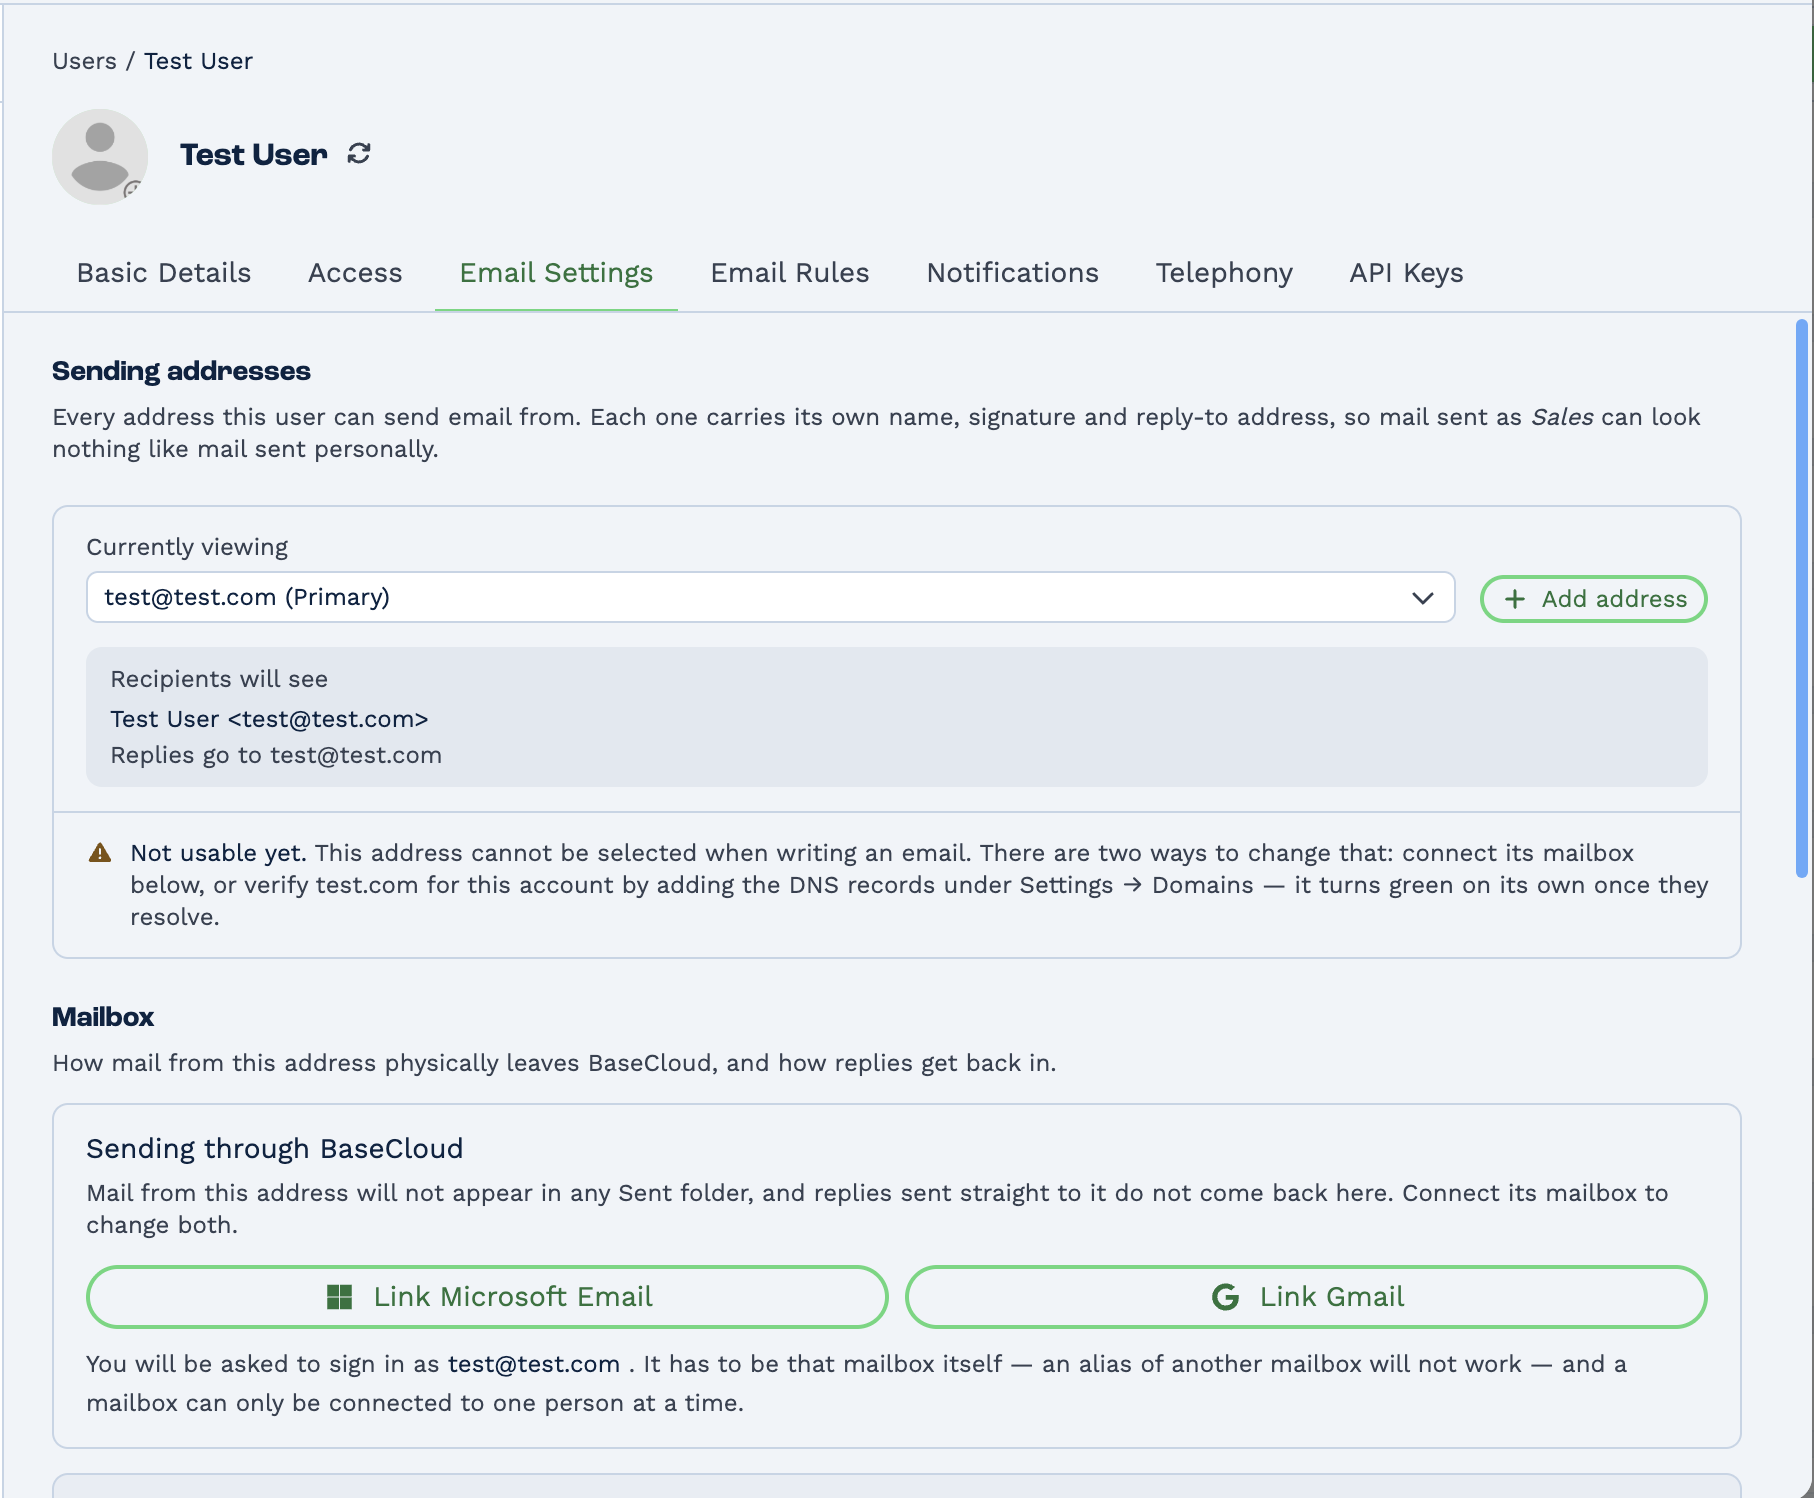This screenshot has width=1814, height=1498.
Task: Open the test@test.com (Primary) selector
Action: pyautogui.click(x=770, y=597)
